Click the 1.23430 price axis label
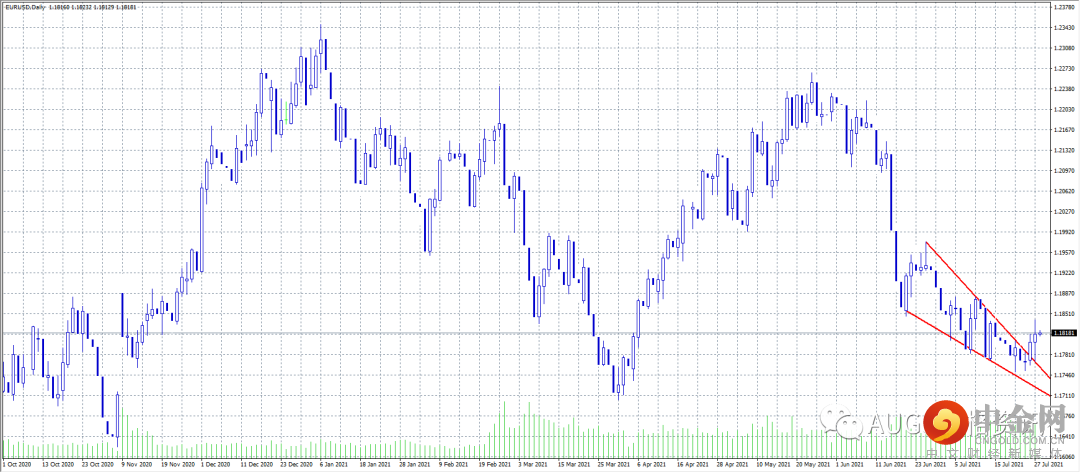 (x=1063, y=28)
